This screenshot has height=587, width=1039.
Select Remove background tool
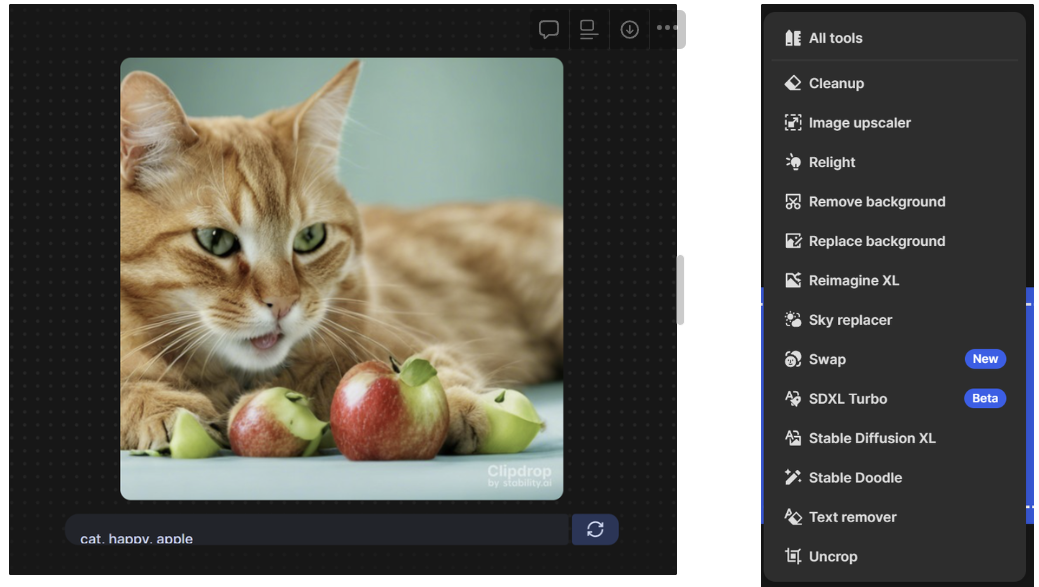click(x=877, y=201)
